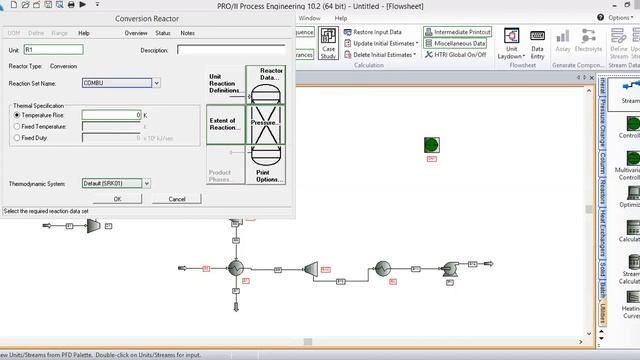640x360 pixels.
Task: Open Reactor Data button
Action: pyautogui.click(x=266, y=84)
